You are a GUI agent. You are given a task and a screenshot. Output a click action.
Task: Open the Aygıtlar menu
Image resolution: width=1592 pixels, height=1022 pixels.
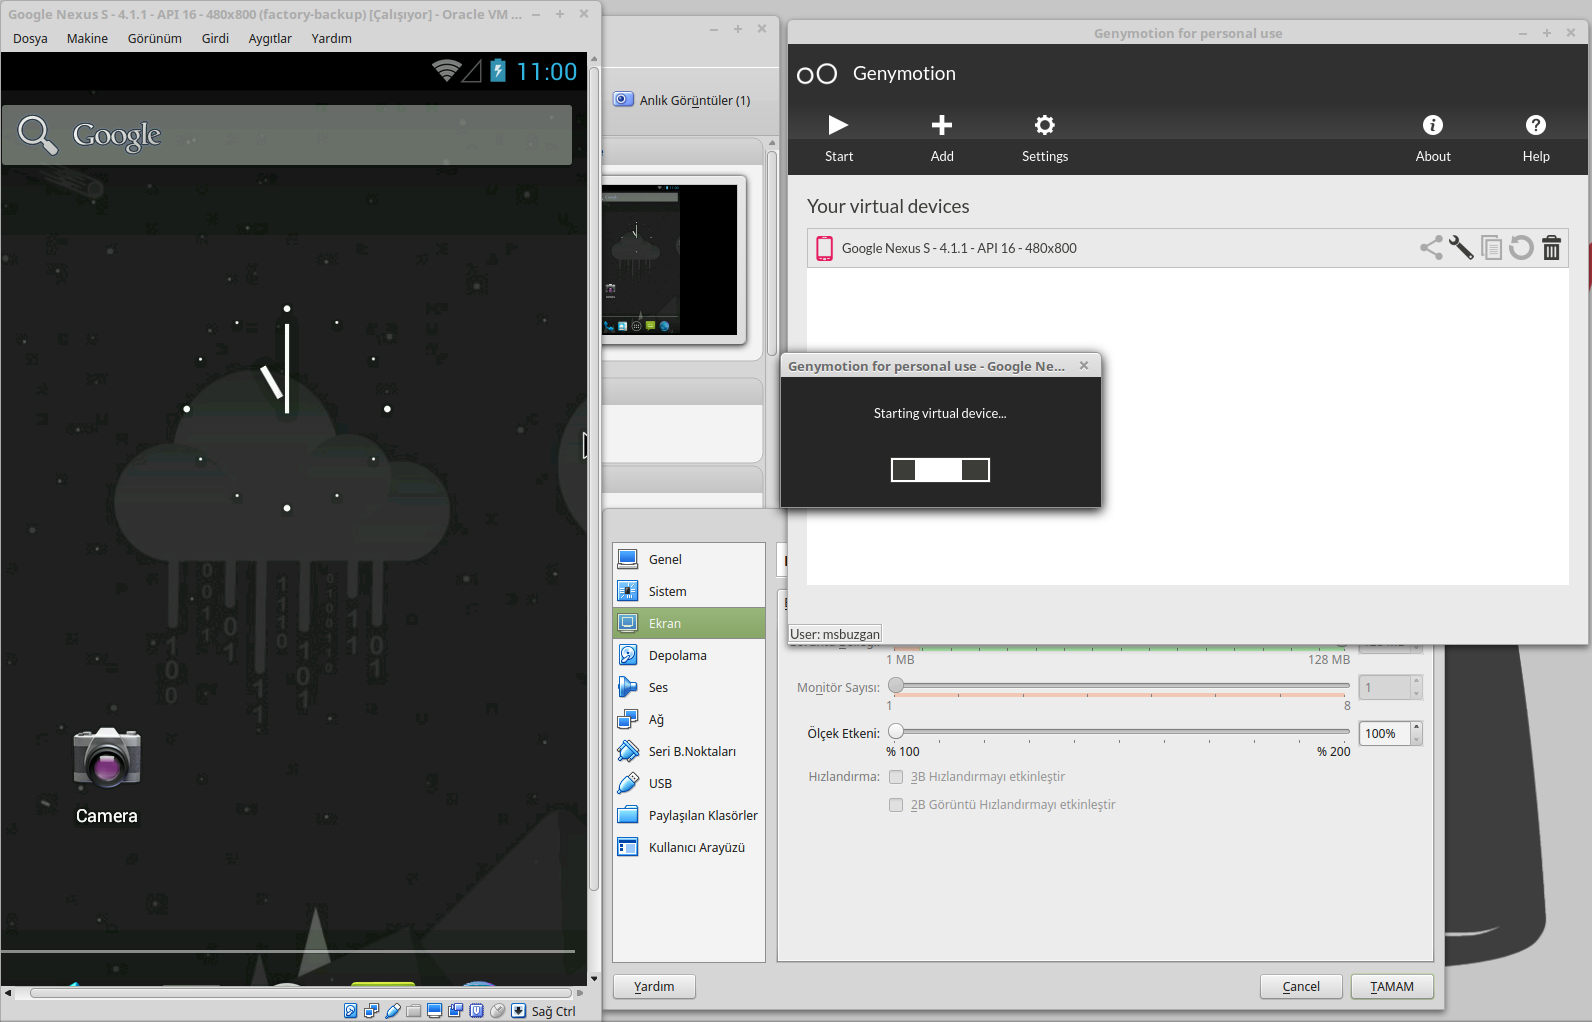point(270,39)
